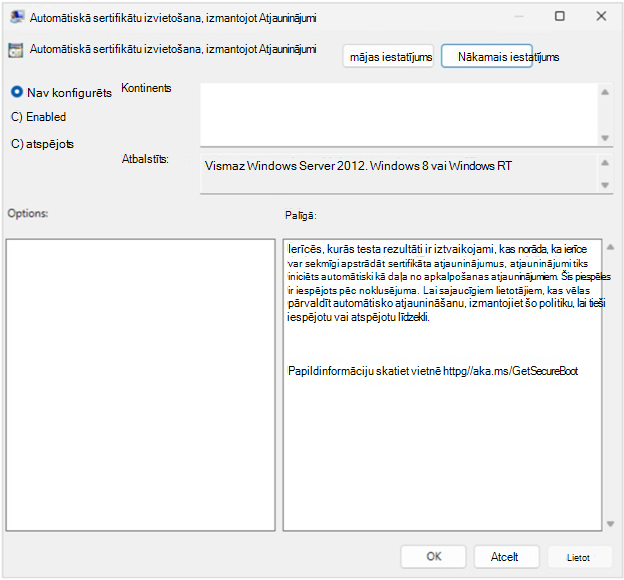Screen dimensions: 624x580
Task: Click the Vismaz Windows Server 2012 text
Action: (358, 166)
